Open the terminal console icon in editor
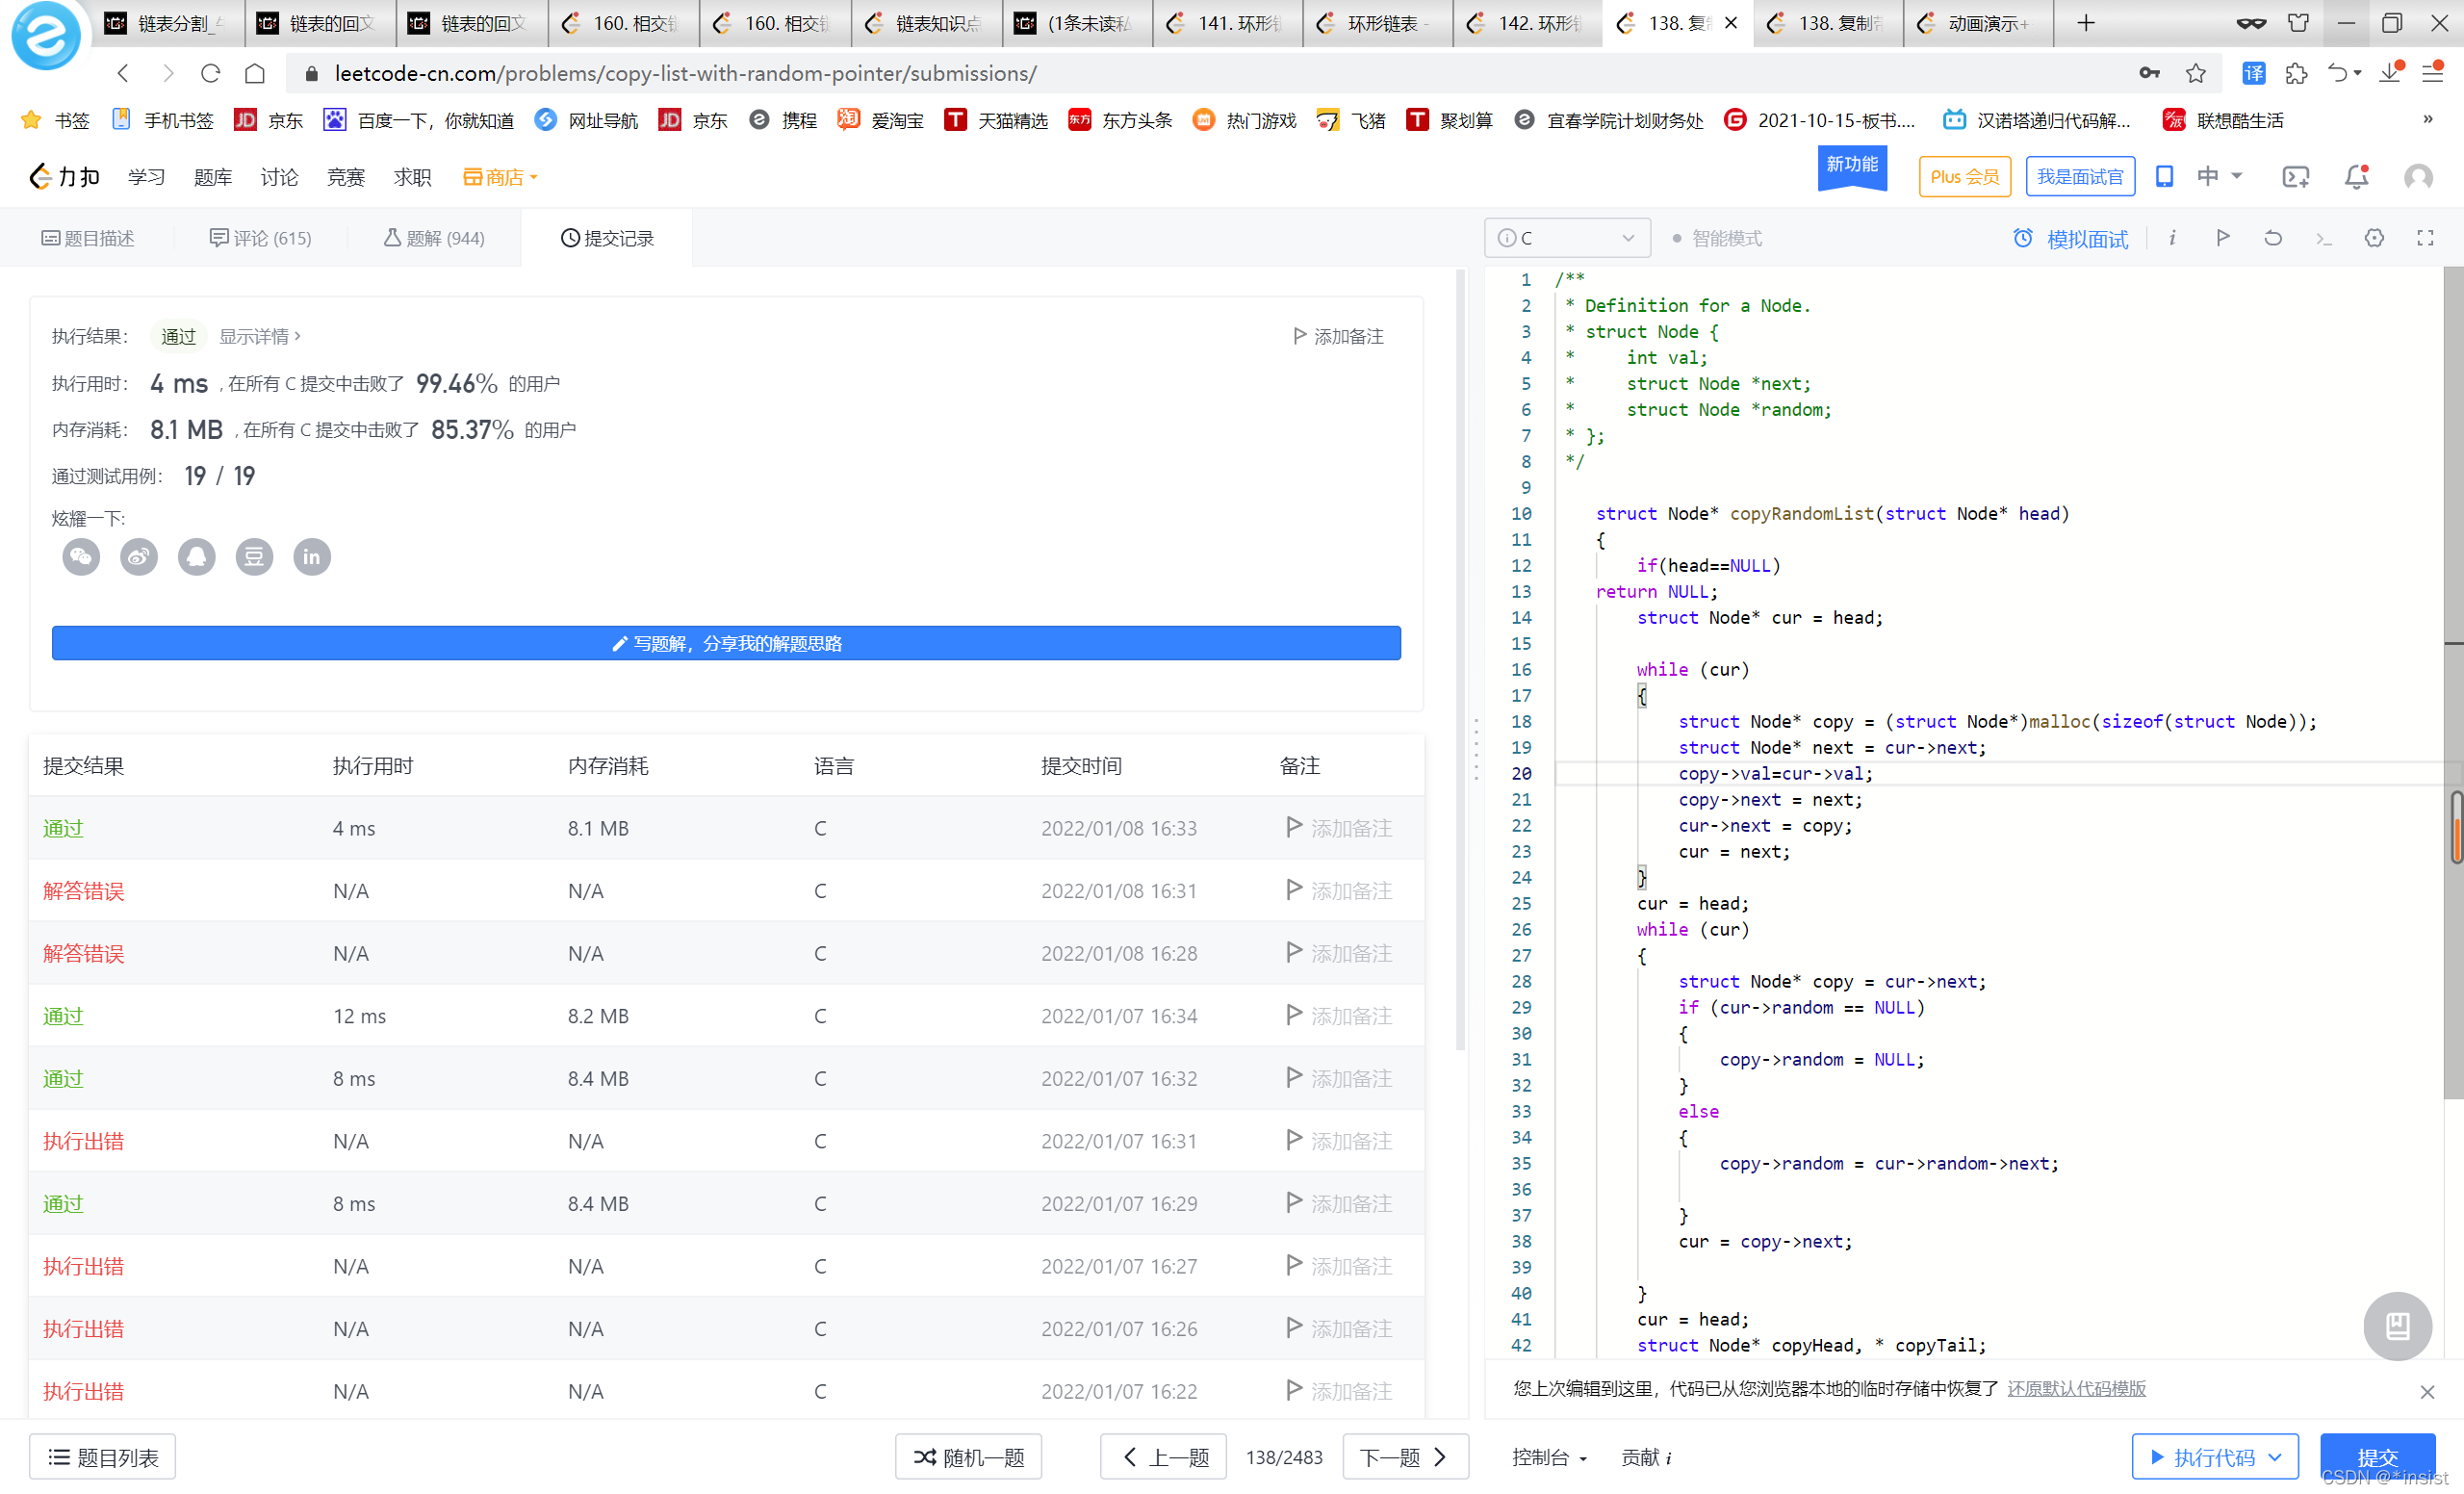The image size is (2464, 1494). pyautogui.click(x=2323, y=238)
